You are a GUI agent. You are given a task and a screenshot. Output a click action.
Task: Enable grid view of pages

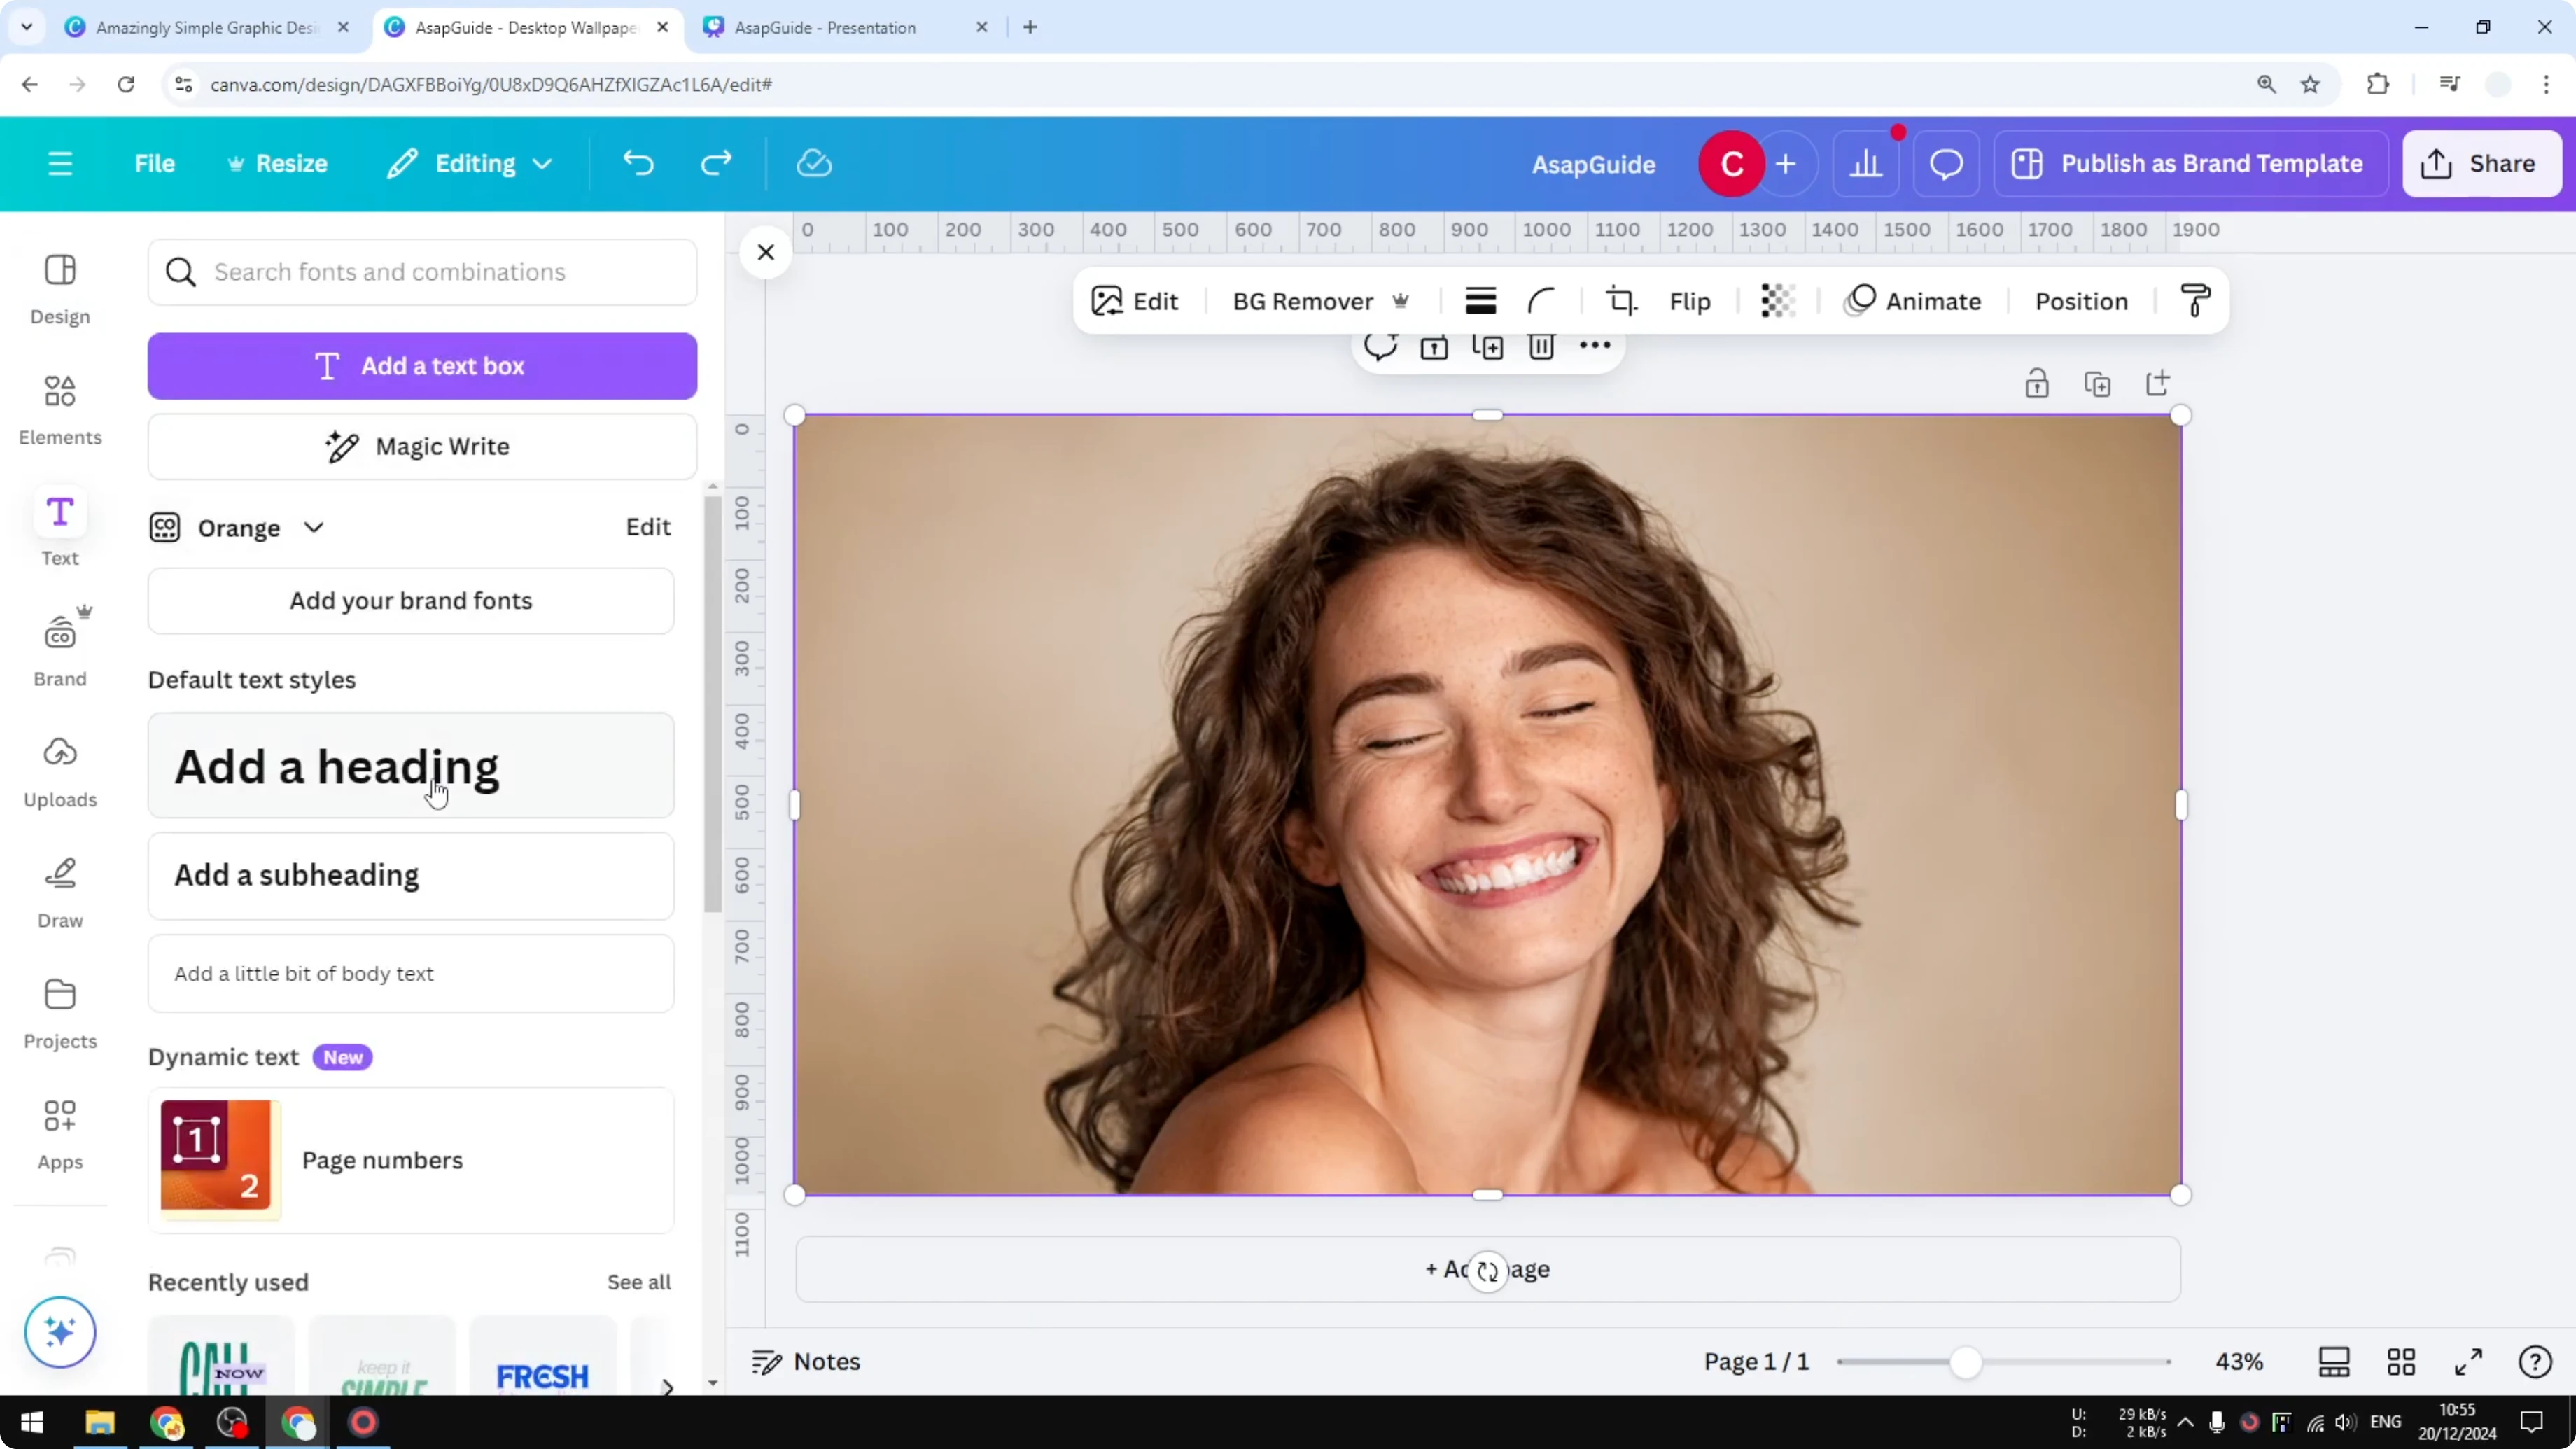pyautogui.click(x=2402, y=1361)
